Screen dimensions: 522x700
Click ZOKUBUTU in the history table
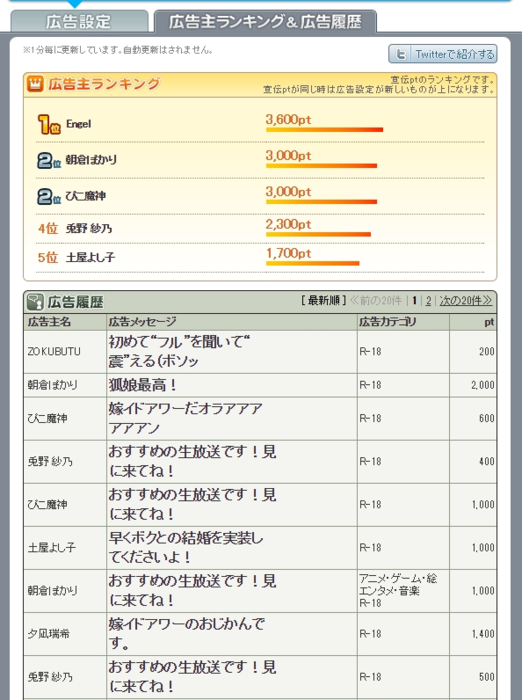tap(54, 352)
